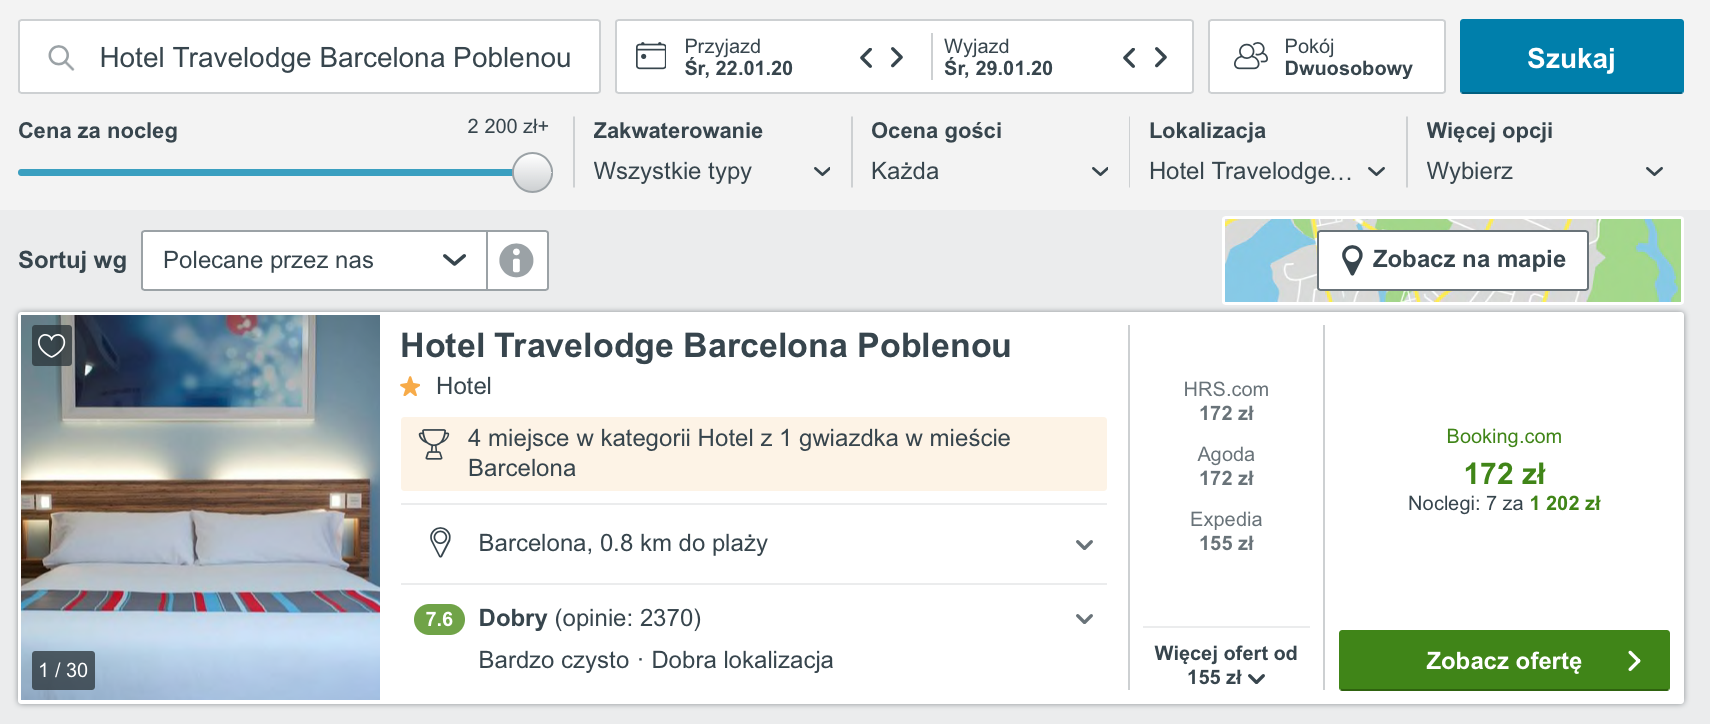Adjust the price per night slider handle
Image resolution: width=1710 pixels, height=724 pixels.
click(x=532, y=172)
